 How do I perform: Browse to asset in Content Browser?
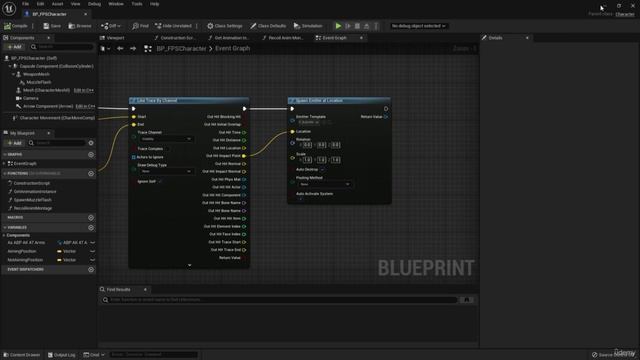click(80, 26)
